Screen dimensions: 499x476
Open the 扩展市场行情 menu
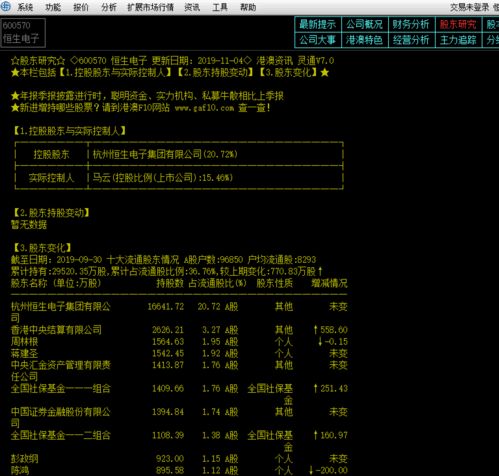click(151, 7)
